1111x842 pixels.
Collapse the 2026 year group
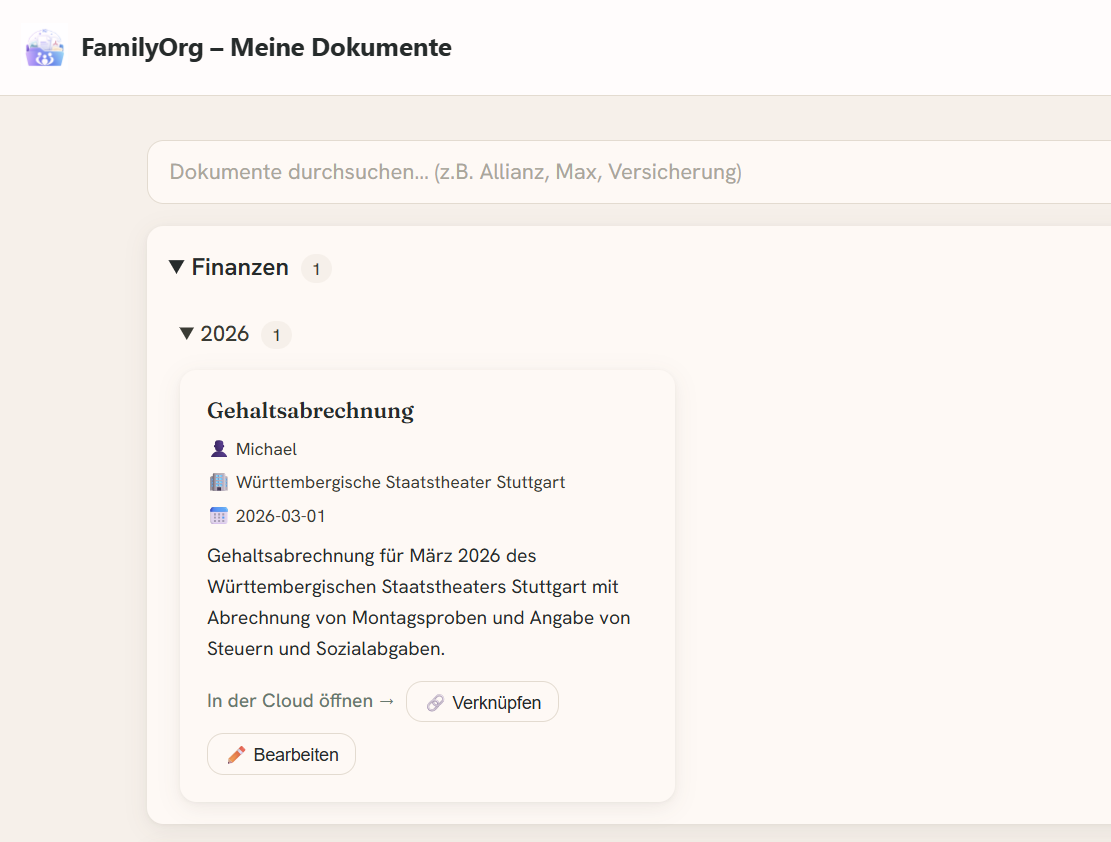(x=186, y=333)
